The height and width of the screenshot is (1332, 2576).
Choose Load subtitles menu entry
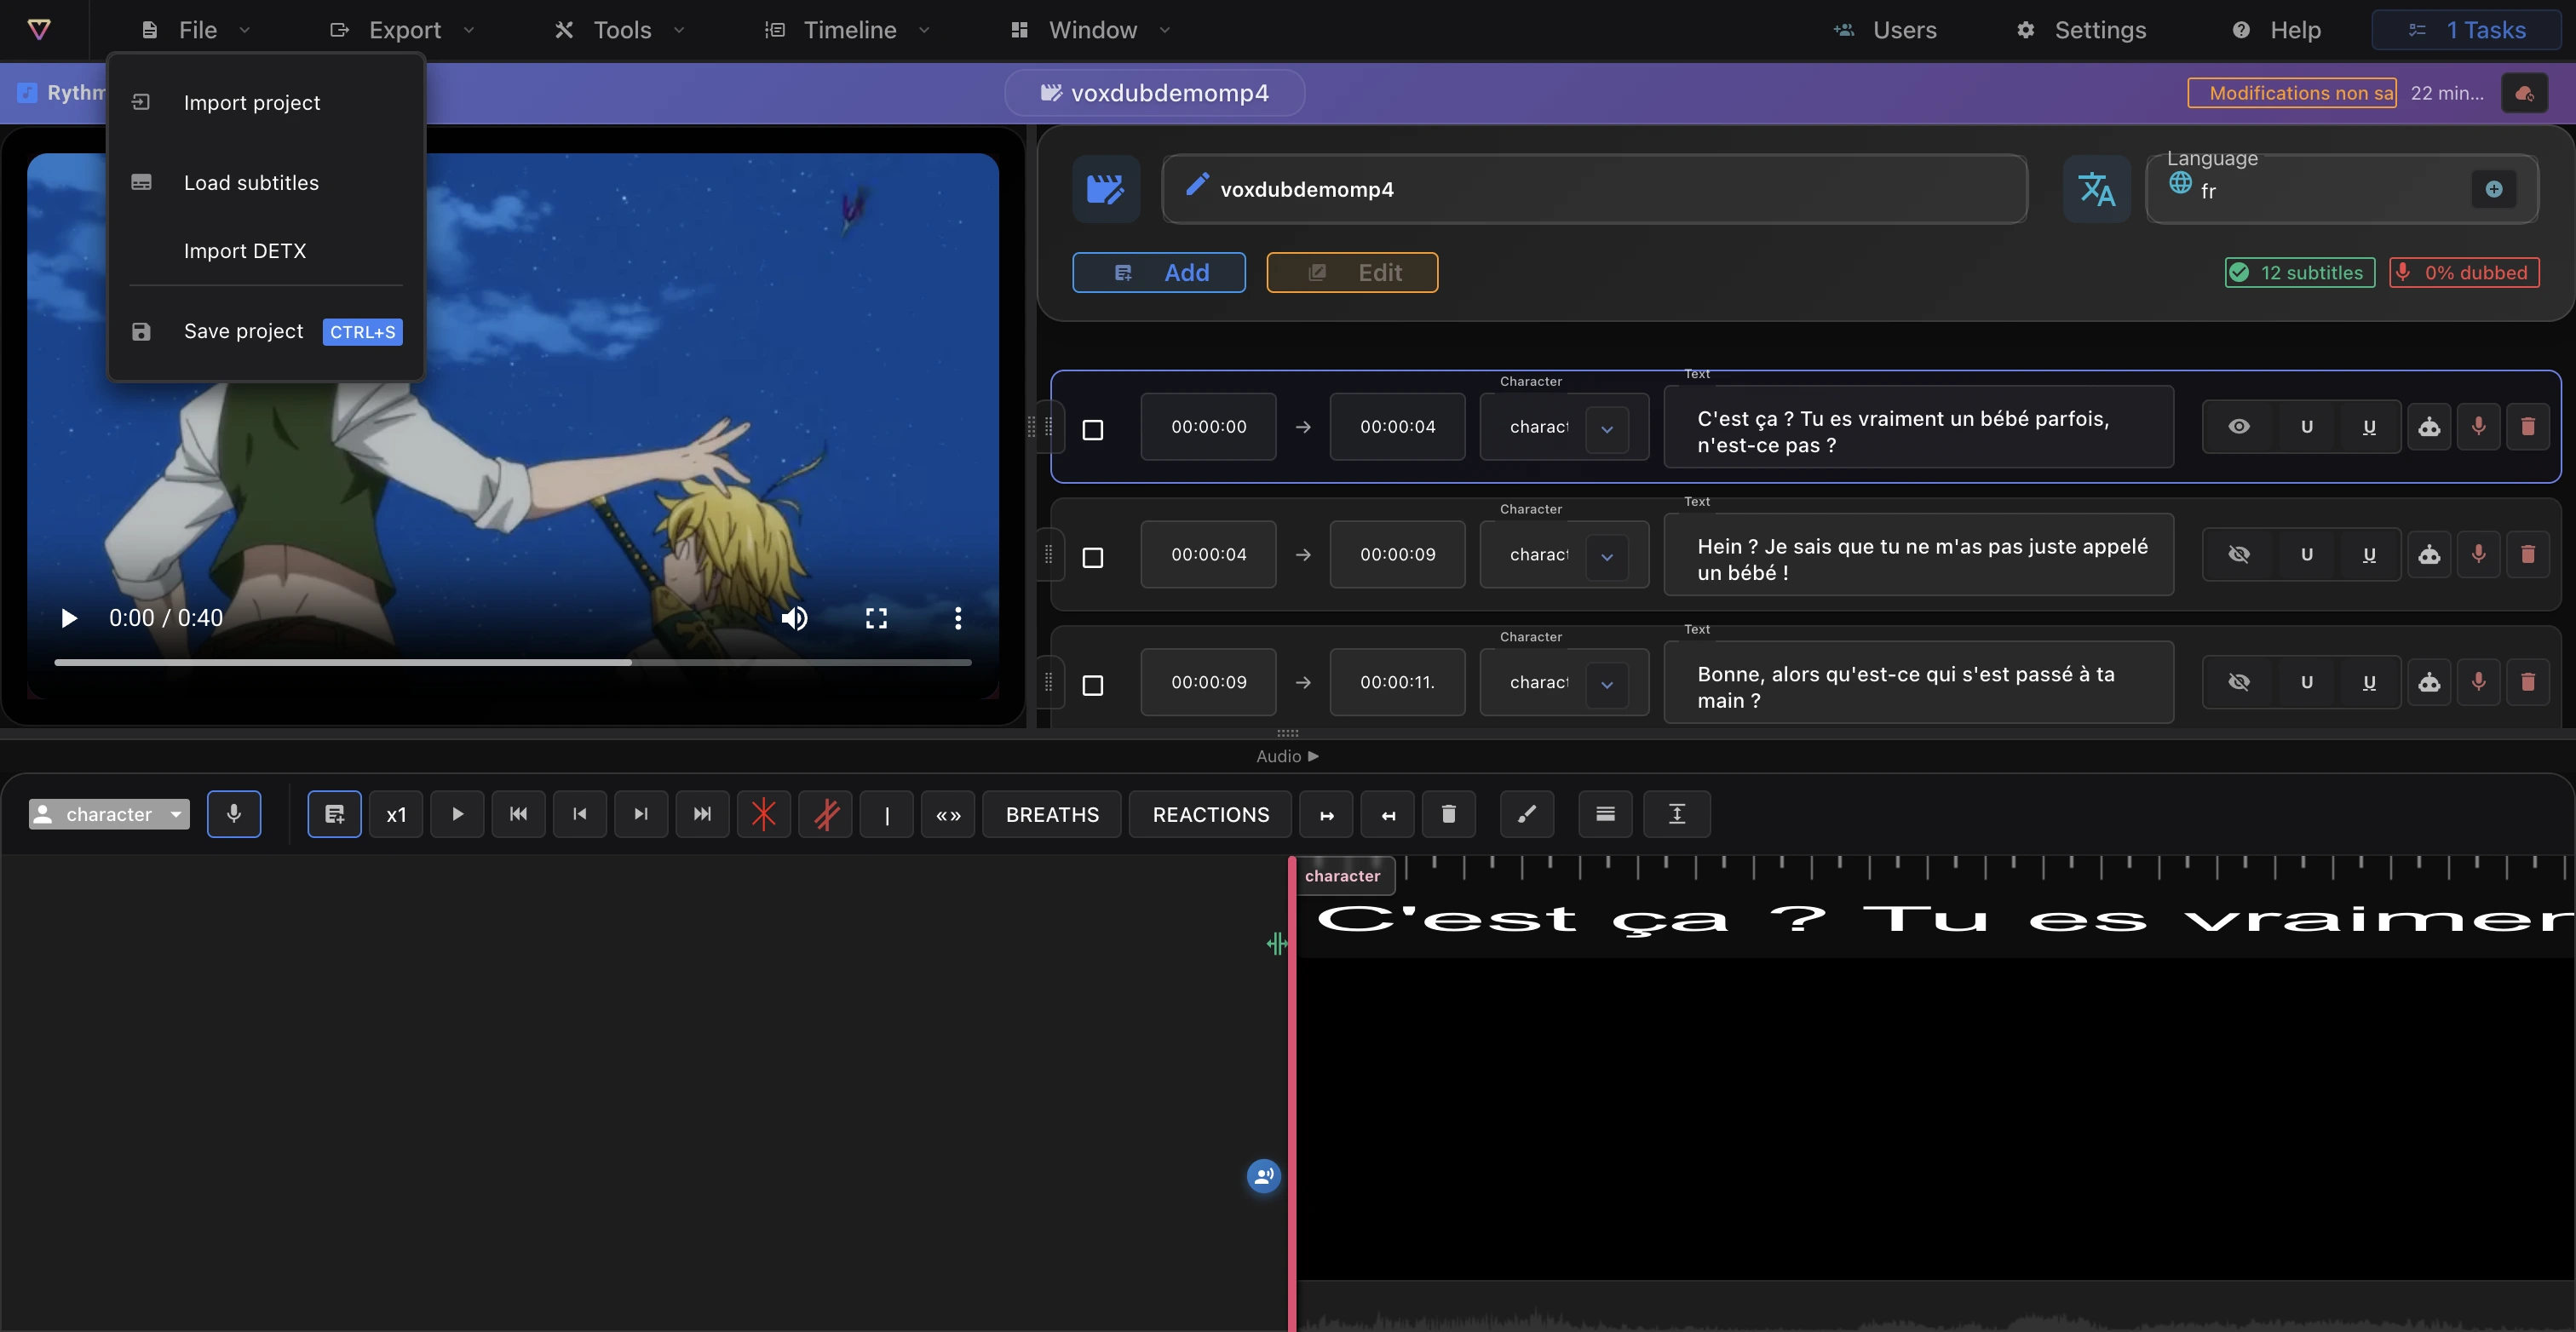point(266,183)
